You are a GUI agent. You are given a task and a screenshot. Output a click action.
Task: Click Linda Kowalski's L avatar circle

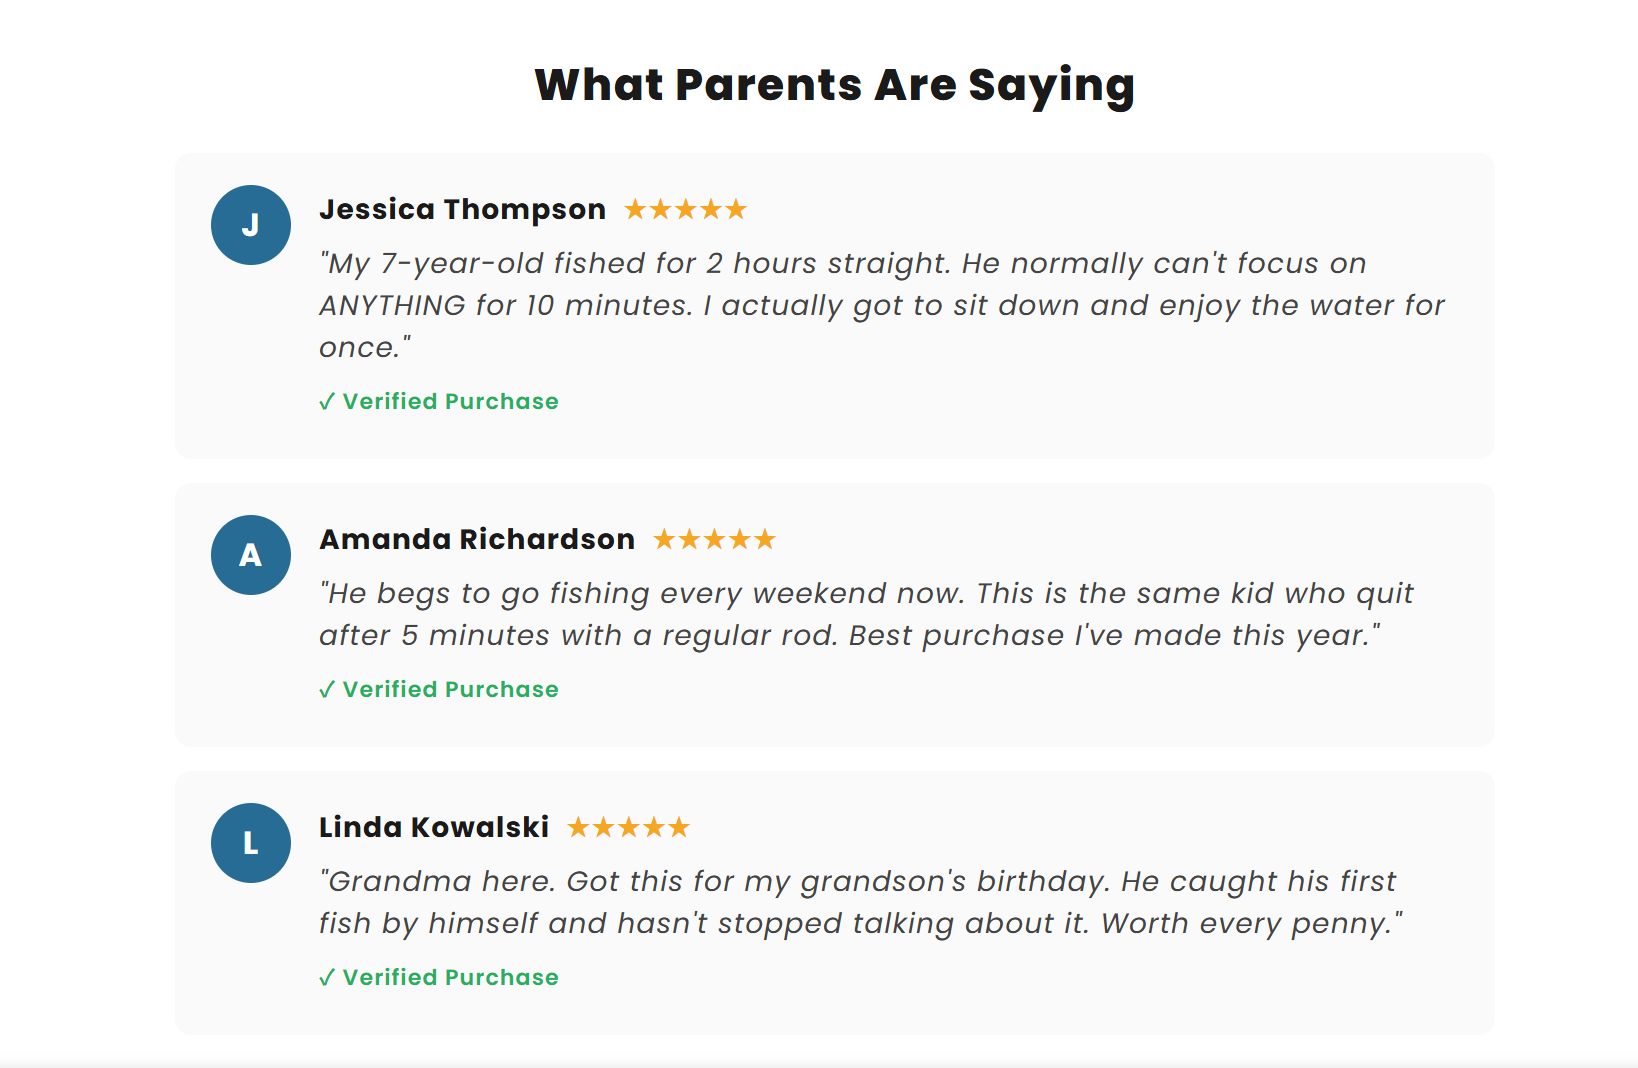click(251, 843)
